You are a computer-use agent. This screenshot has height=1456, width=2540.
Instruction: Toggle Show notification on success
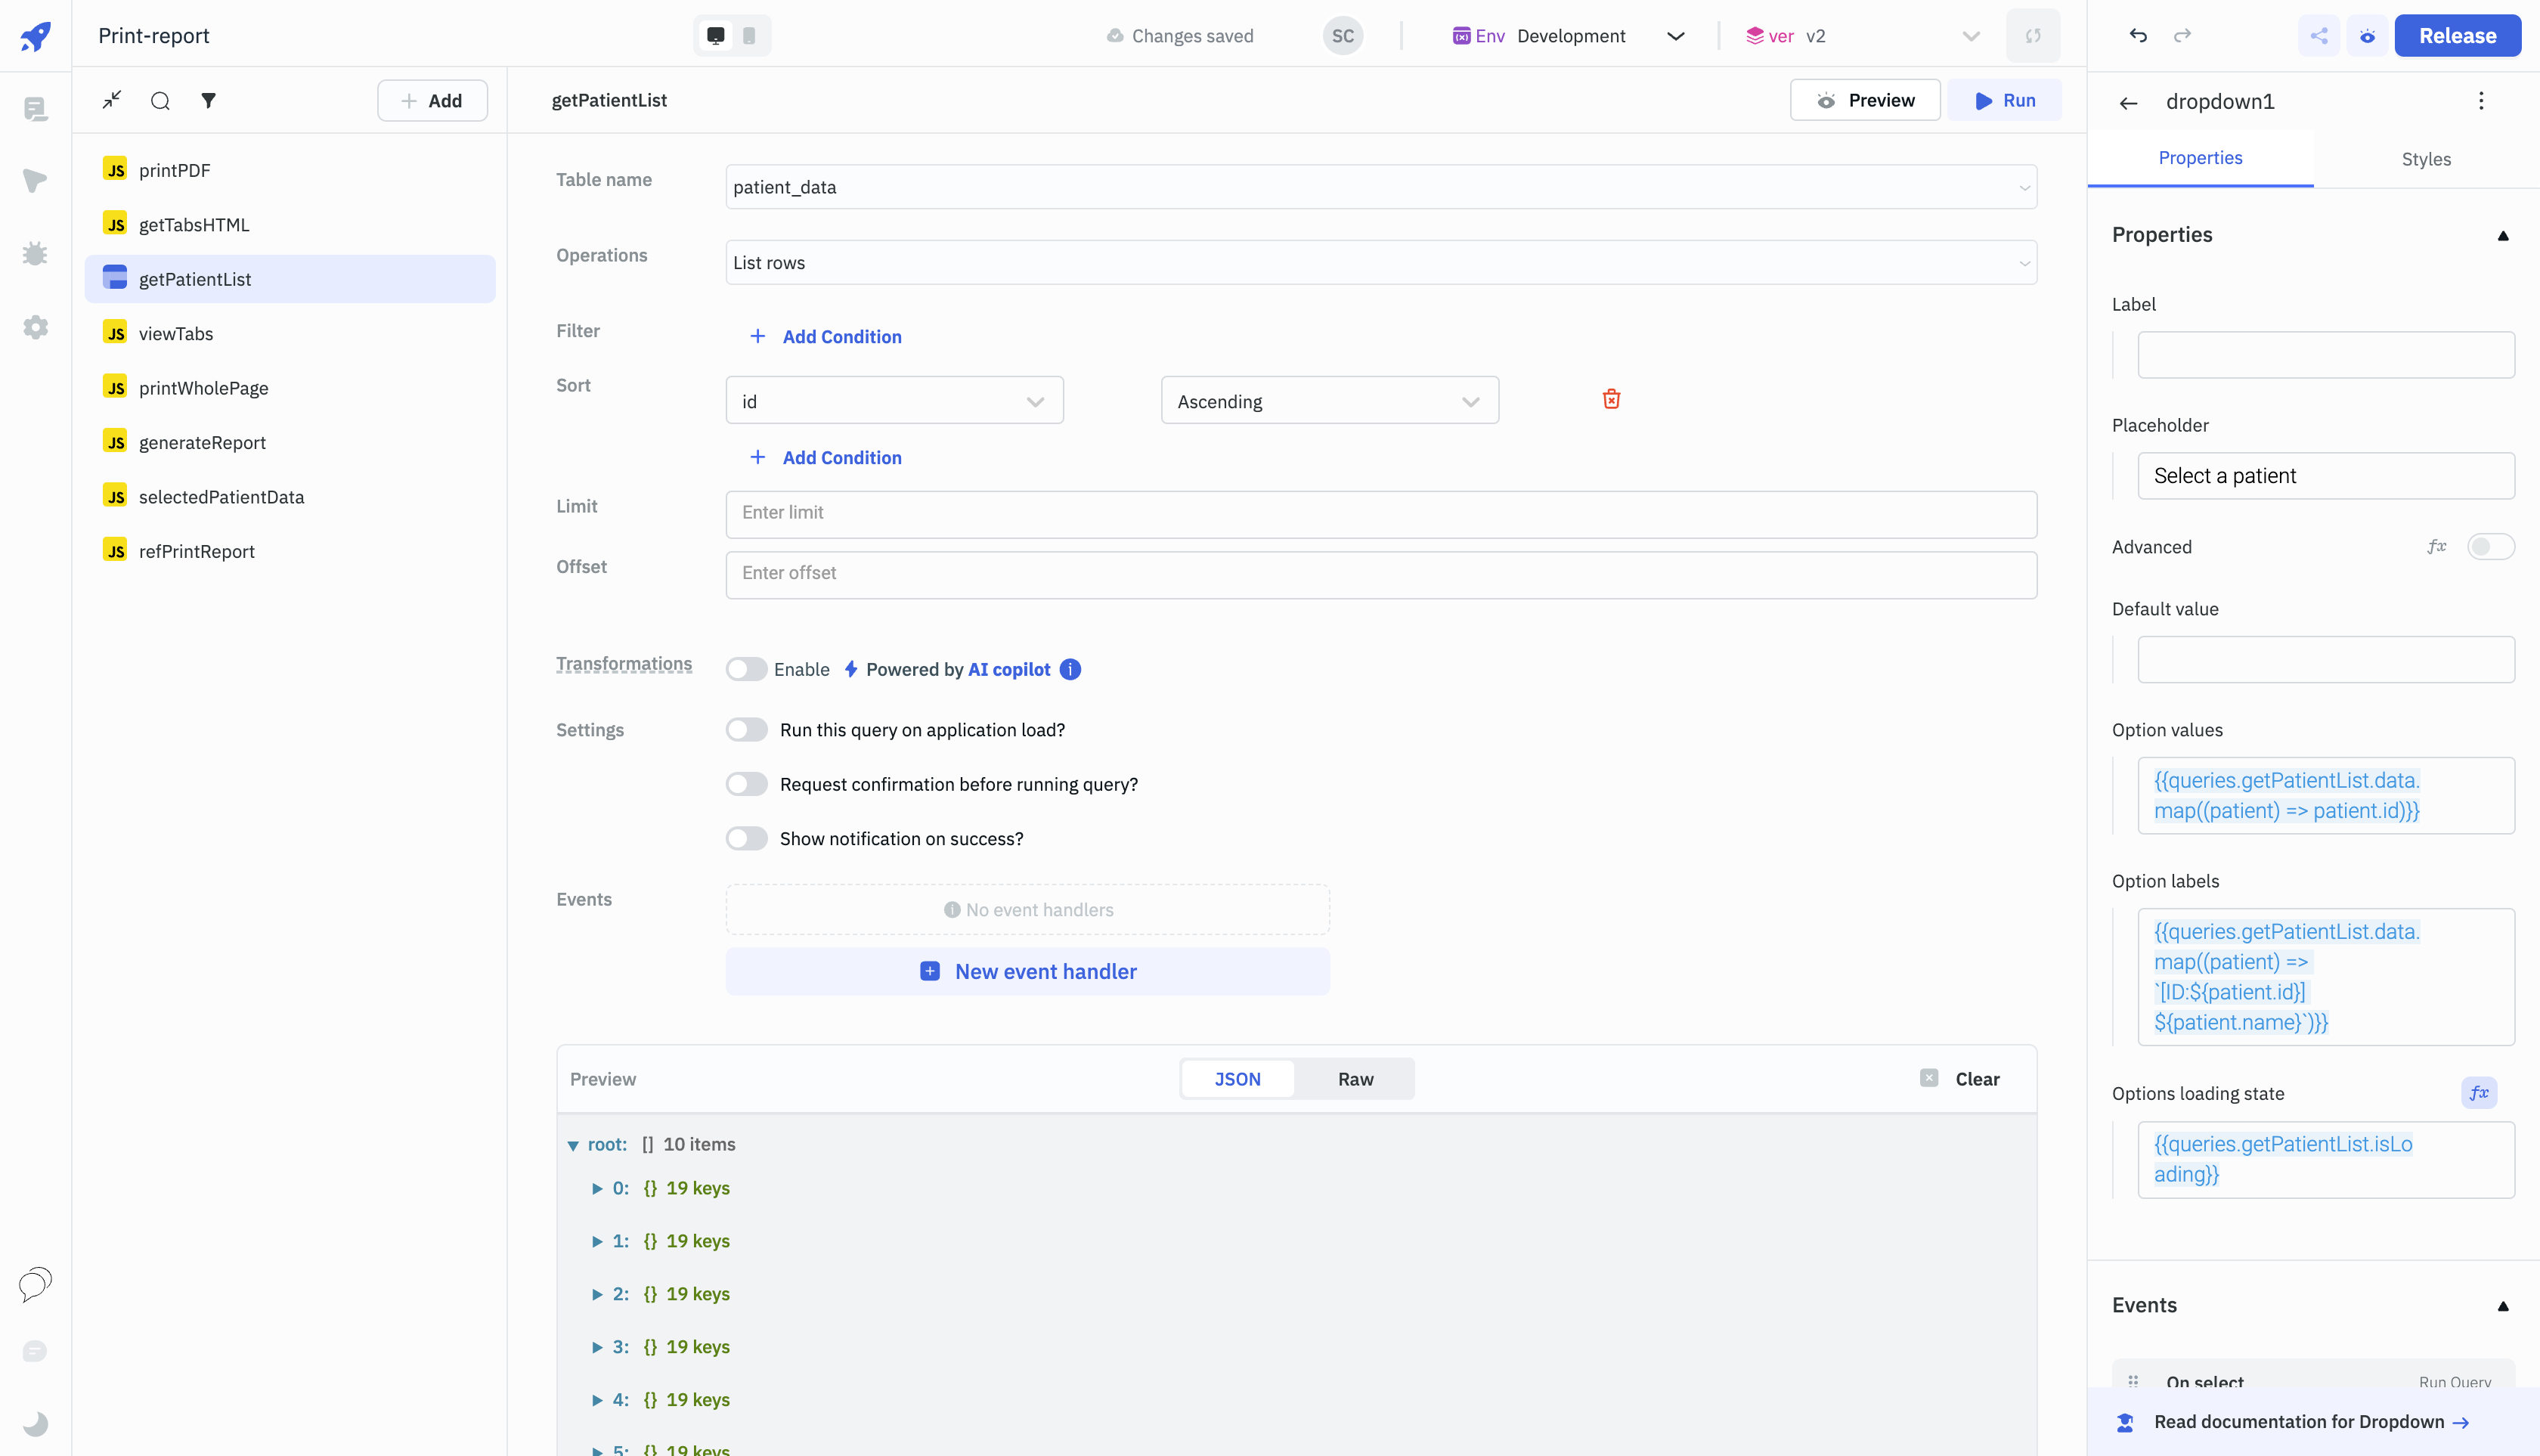point(746,839)
